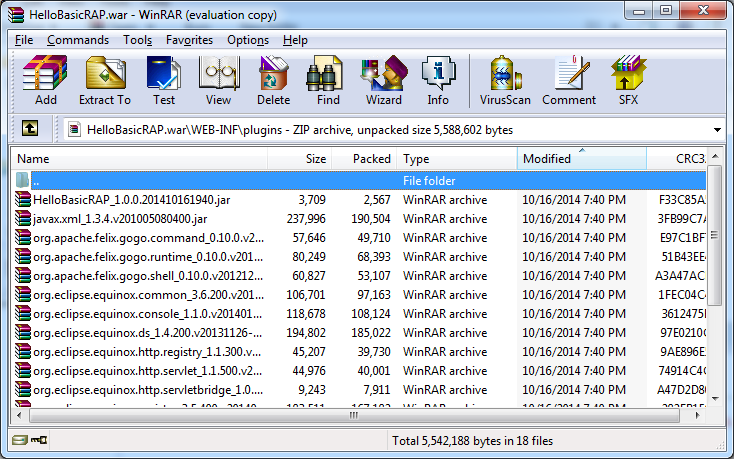
Task: Click packed value 68,393
Action: click(x=374, y=257)
